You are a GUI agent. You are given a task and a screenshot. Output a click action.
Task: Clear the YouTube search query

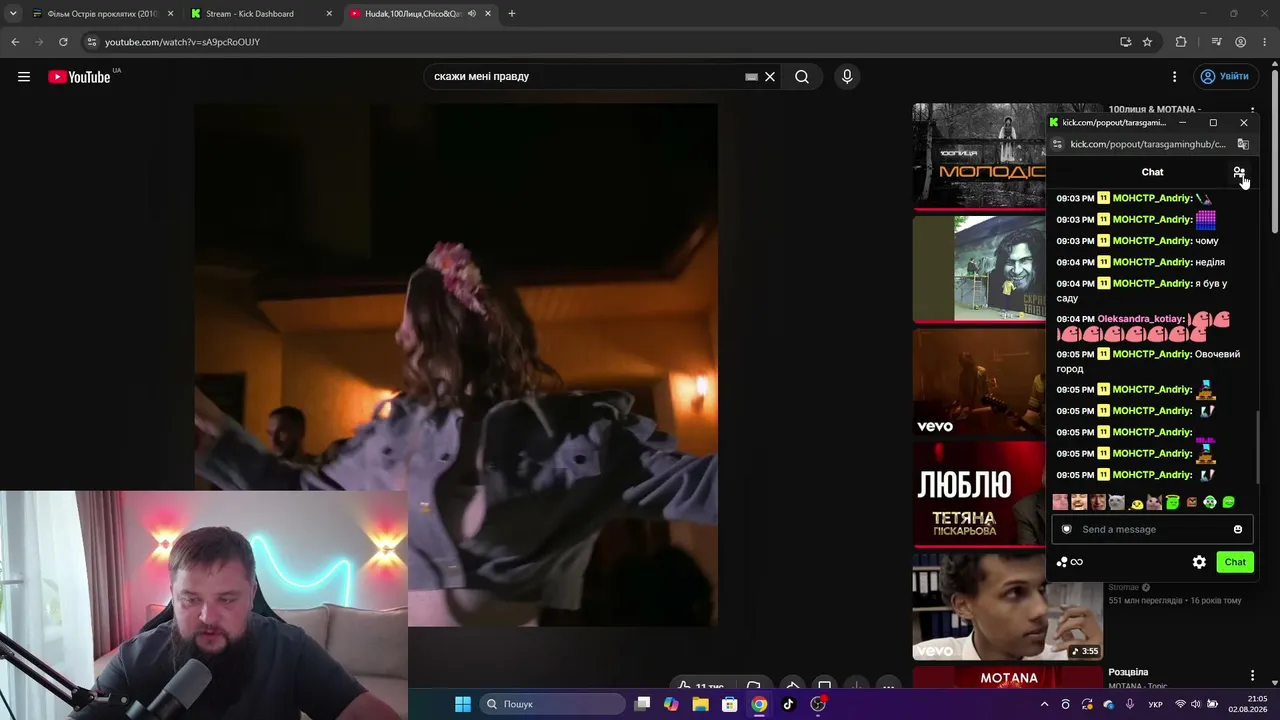[x=770, y=77]
